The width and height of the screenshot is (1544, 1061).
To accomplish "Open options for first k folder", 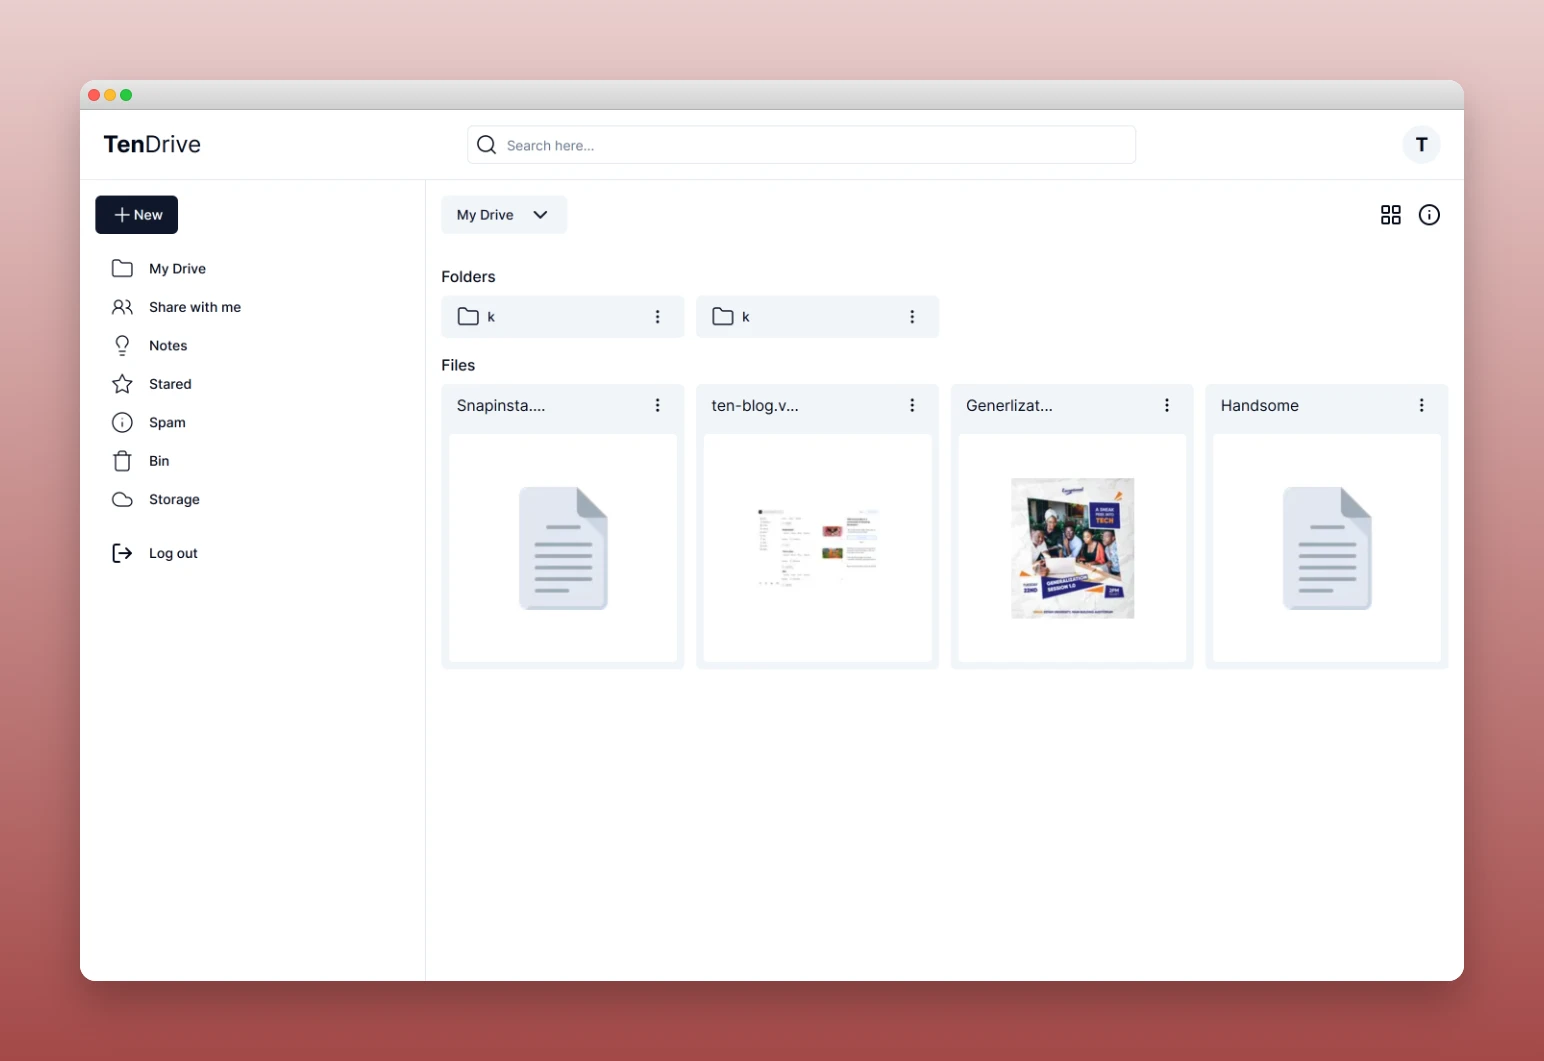I will pos(657,317).
